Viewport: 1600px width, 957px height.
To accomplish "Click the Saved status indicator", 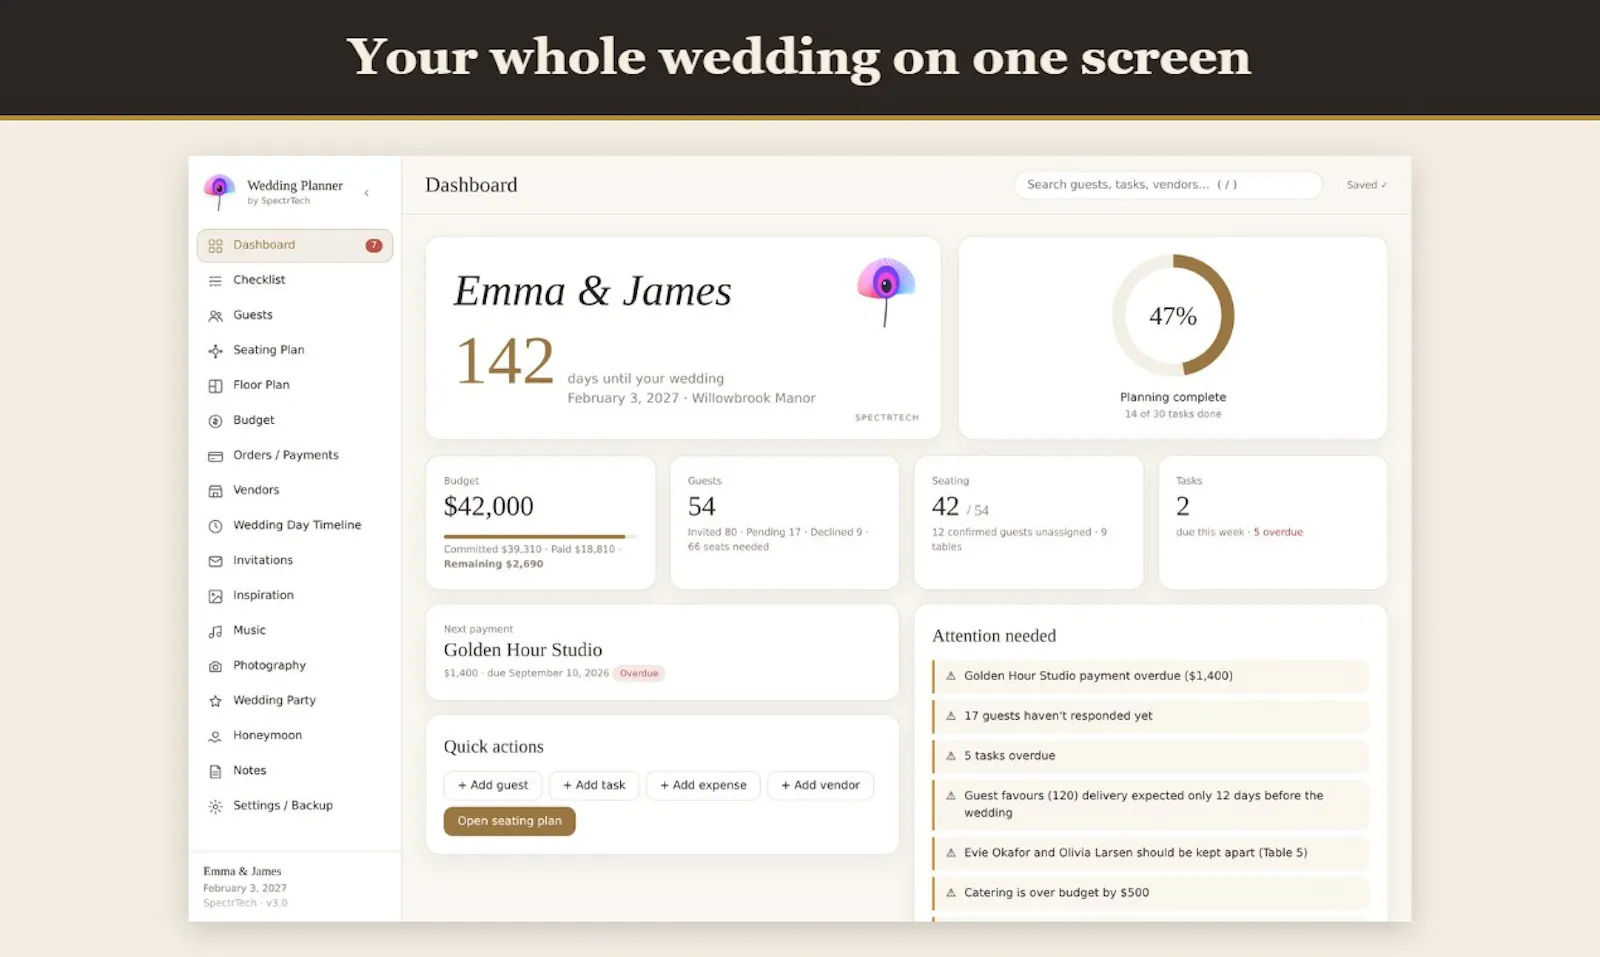I will [x=1367, y=185].
